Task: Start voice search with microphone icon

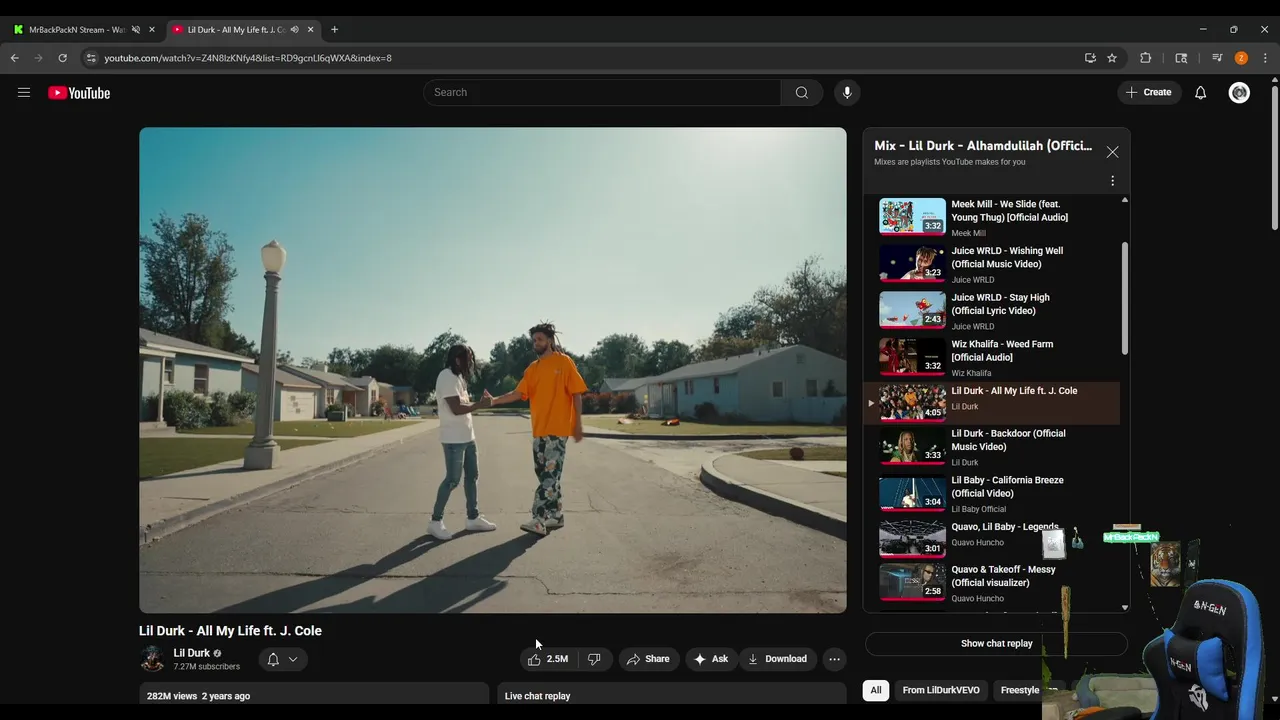Action: (847, 92)
